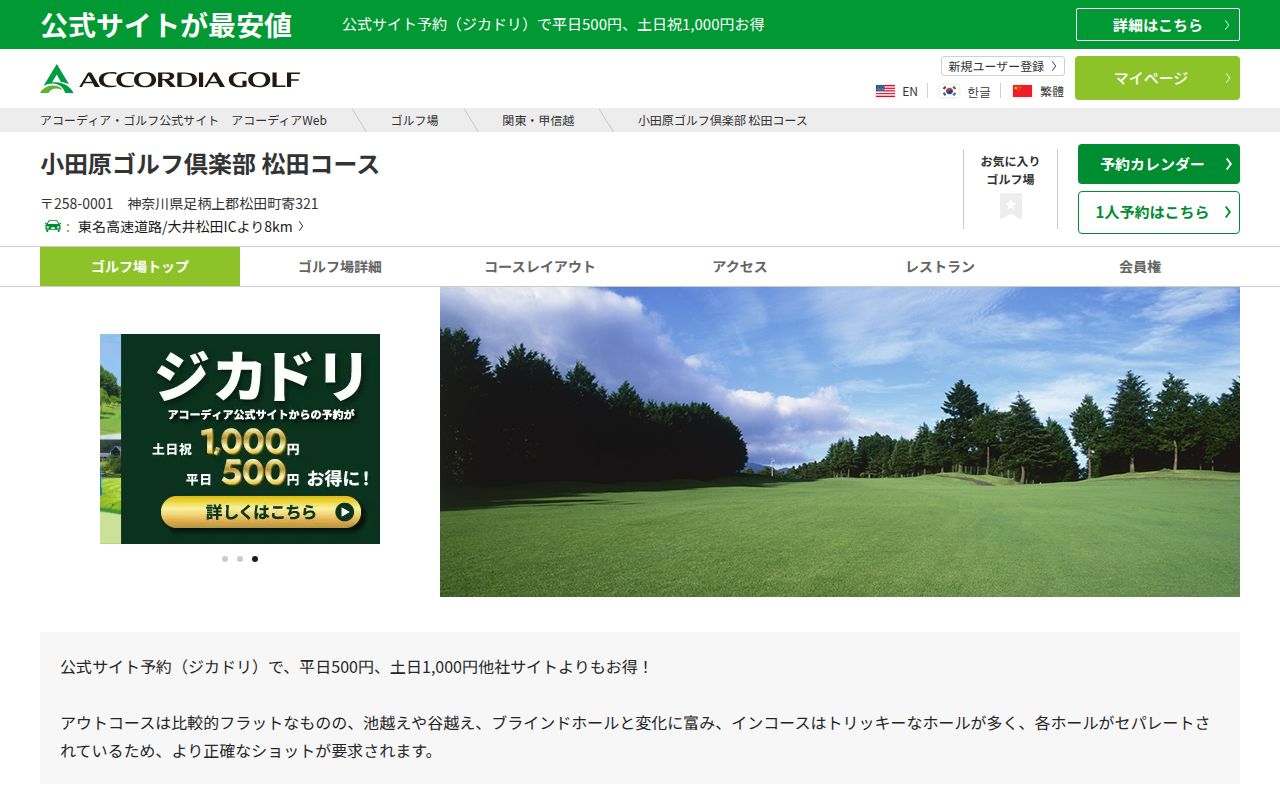Select the レストラン tab

[940, 267]
